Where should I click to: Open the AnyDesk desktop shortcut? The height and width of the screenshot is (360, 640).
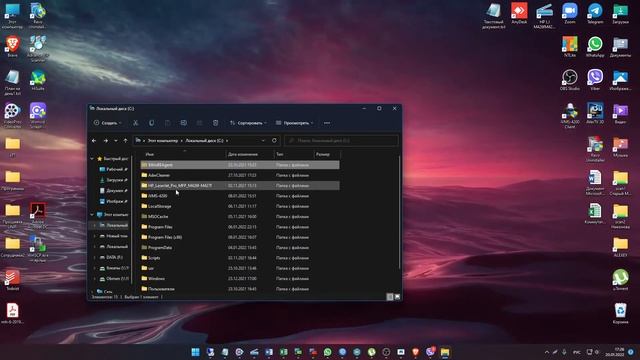tap(519, 13)
